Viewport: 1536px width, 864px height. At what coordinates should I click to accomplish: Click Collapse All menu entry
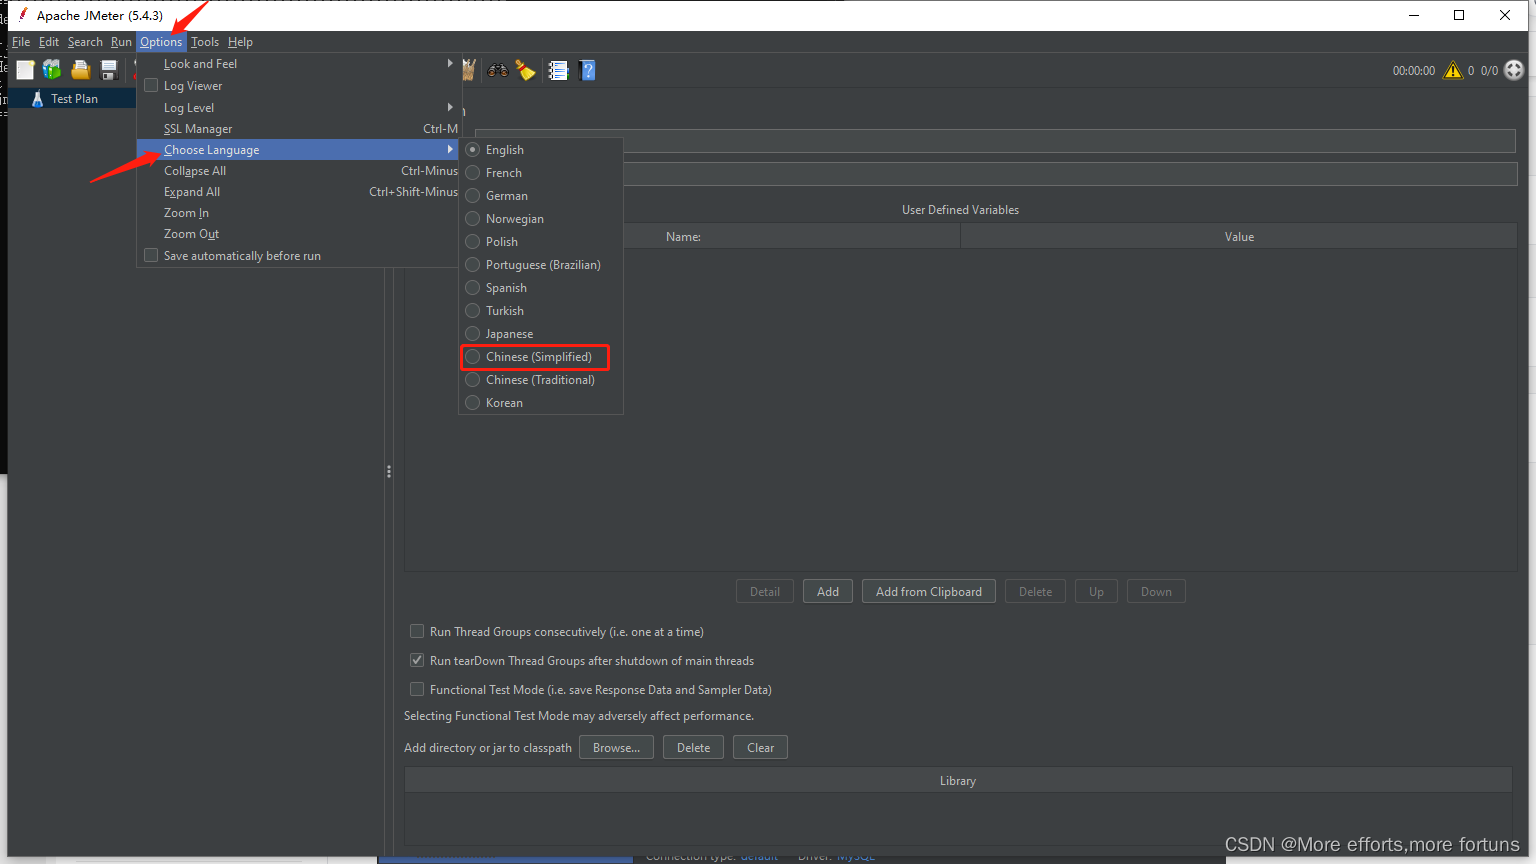(x=299, y=170)
